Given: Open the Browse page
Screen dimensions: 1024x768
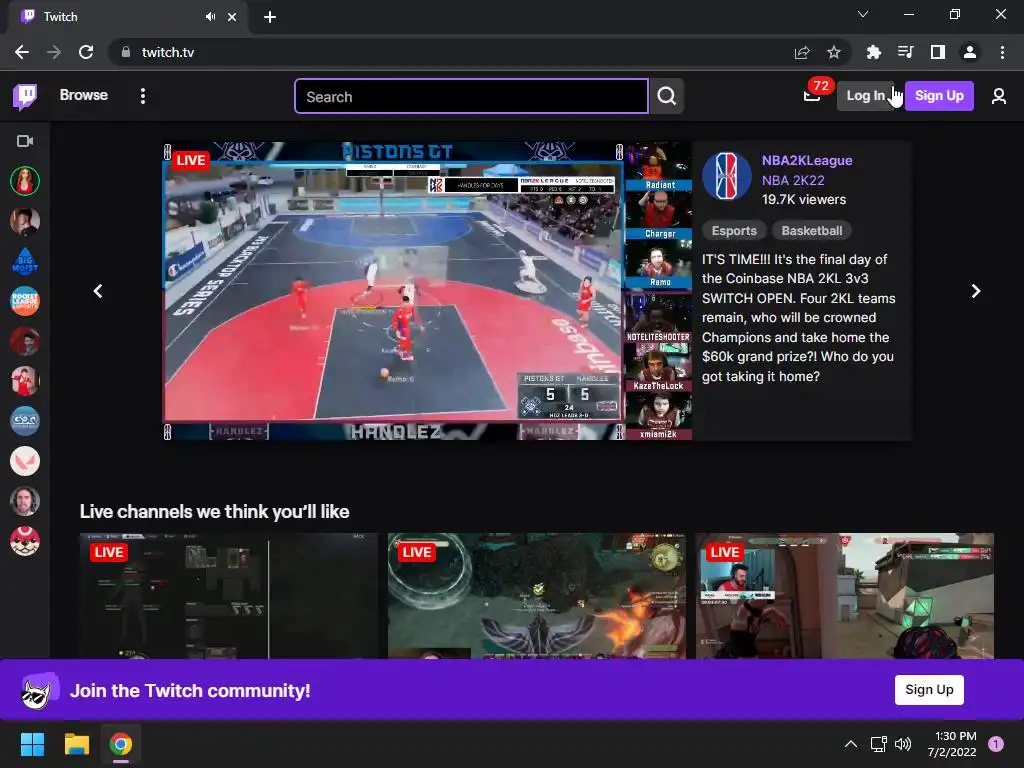Looking at the screenshot, I should (84, 95).
